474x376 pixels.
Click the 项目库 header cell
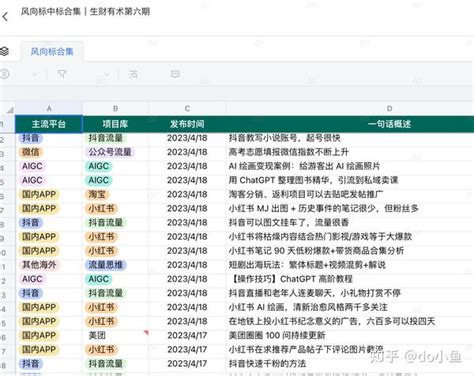(115, 124)
